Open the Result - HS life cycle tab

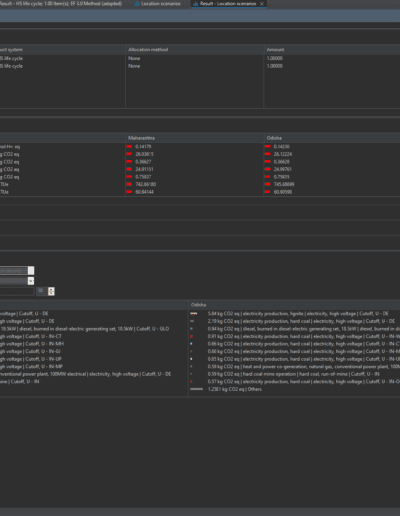[x=61, y=4]
